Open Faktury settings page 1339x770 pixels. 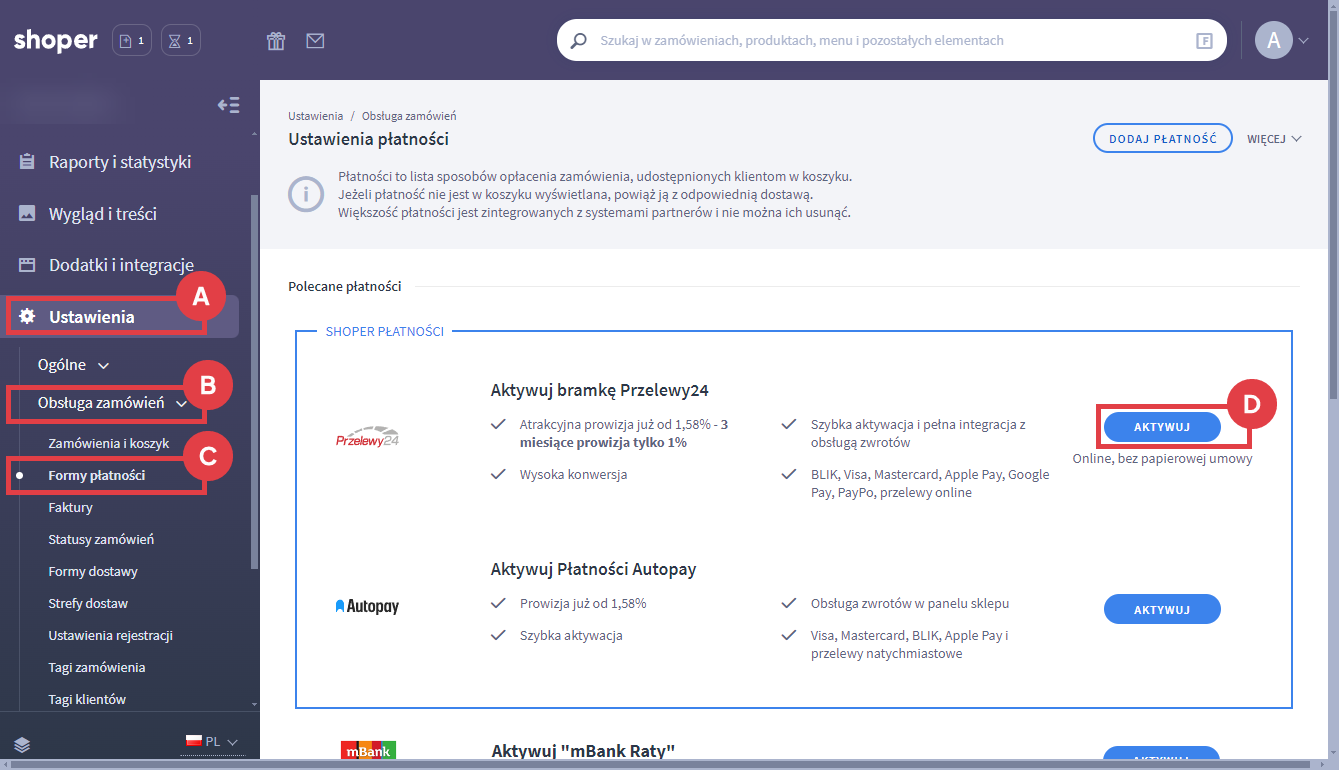click(70, 508)
